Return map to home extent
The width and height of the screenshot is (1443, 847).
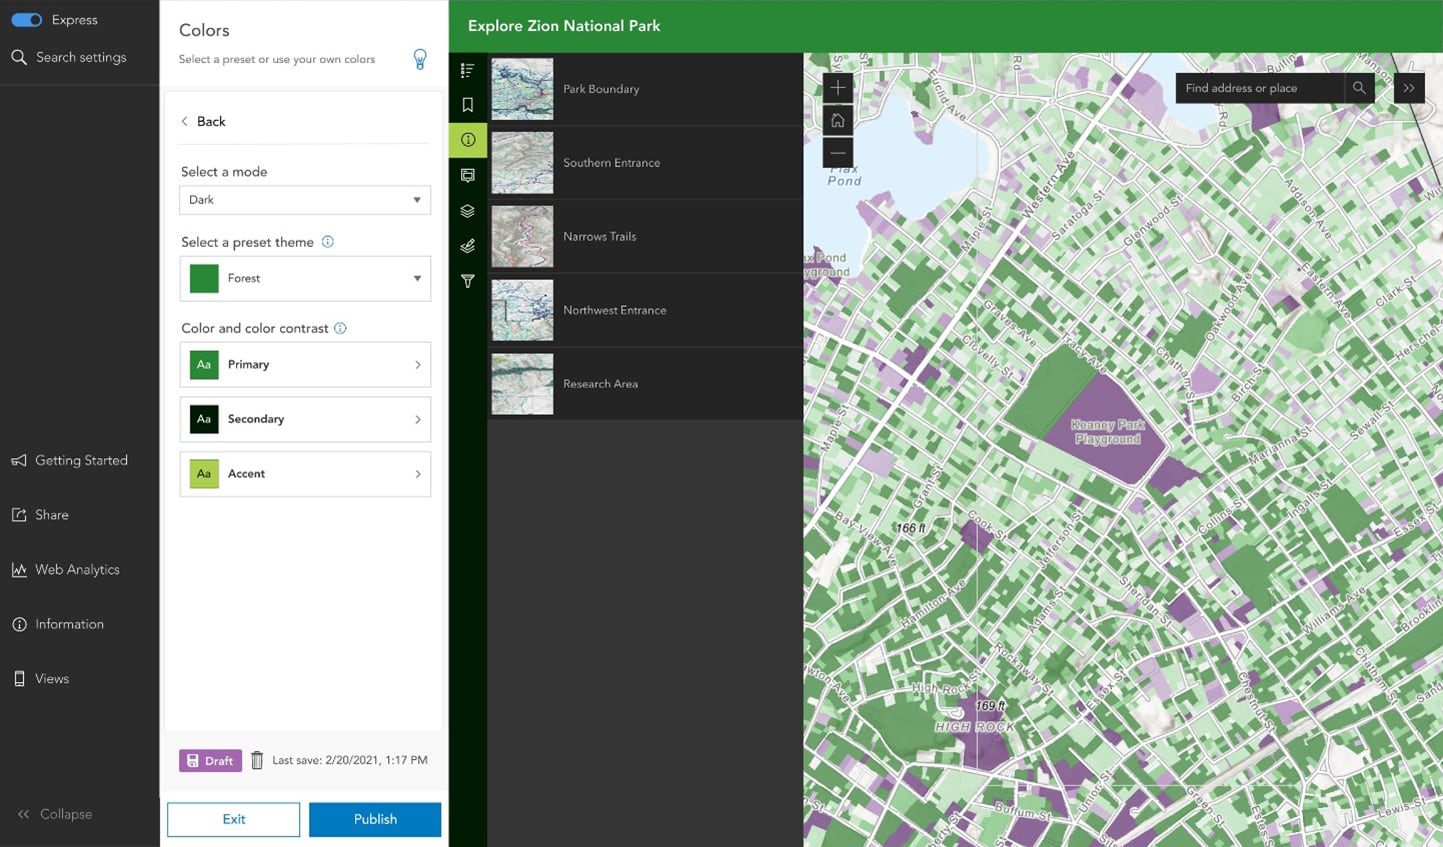click(x=838, y=121)
